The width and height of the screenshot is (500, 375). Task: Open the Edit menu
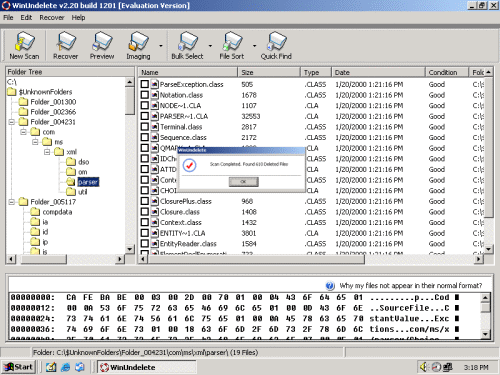26,18
